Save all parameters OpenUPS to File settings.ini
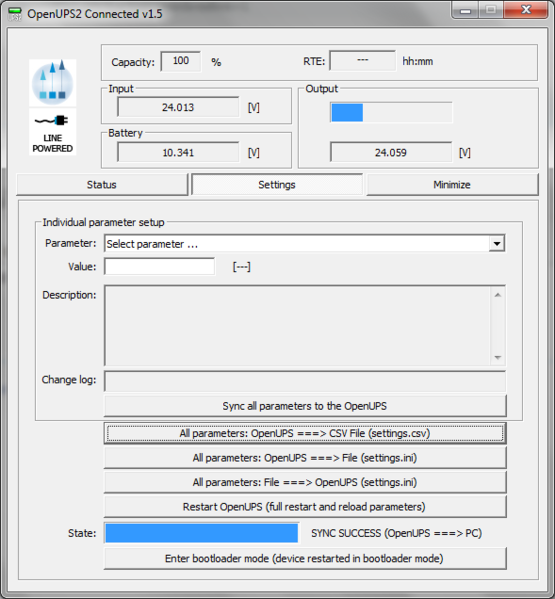Viewport: 555px width, 599px height. pos(305,458)
